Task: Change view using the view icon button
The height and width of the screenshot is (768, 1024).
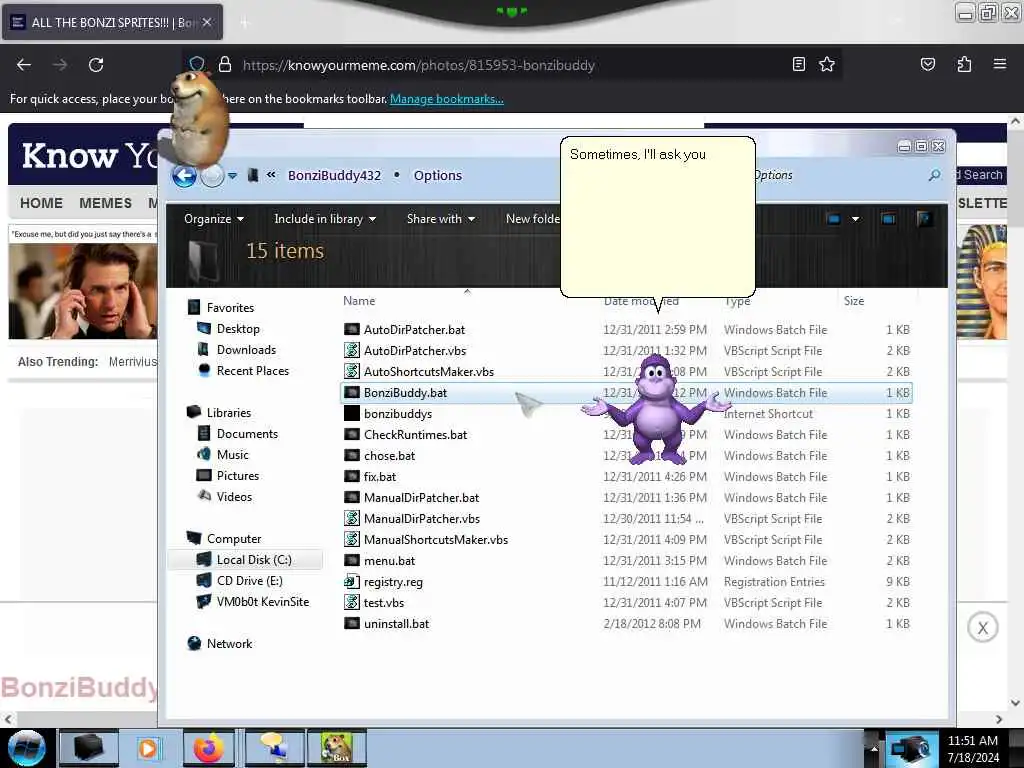Action: [833, 219]
